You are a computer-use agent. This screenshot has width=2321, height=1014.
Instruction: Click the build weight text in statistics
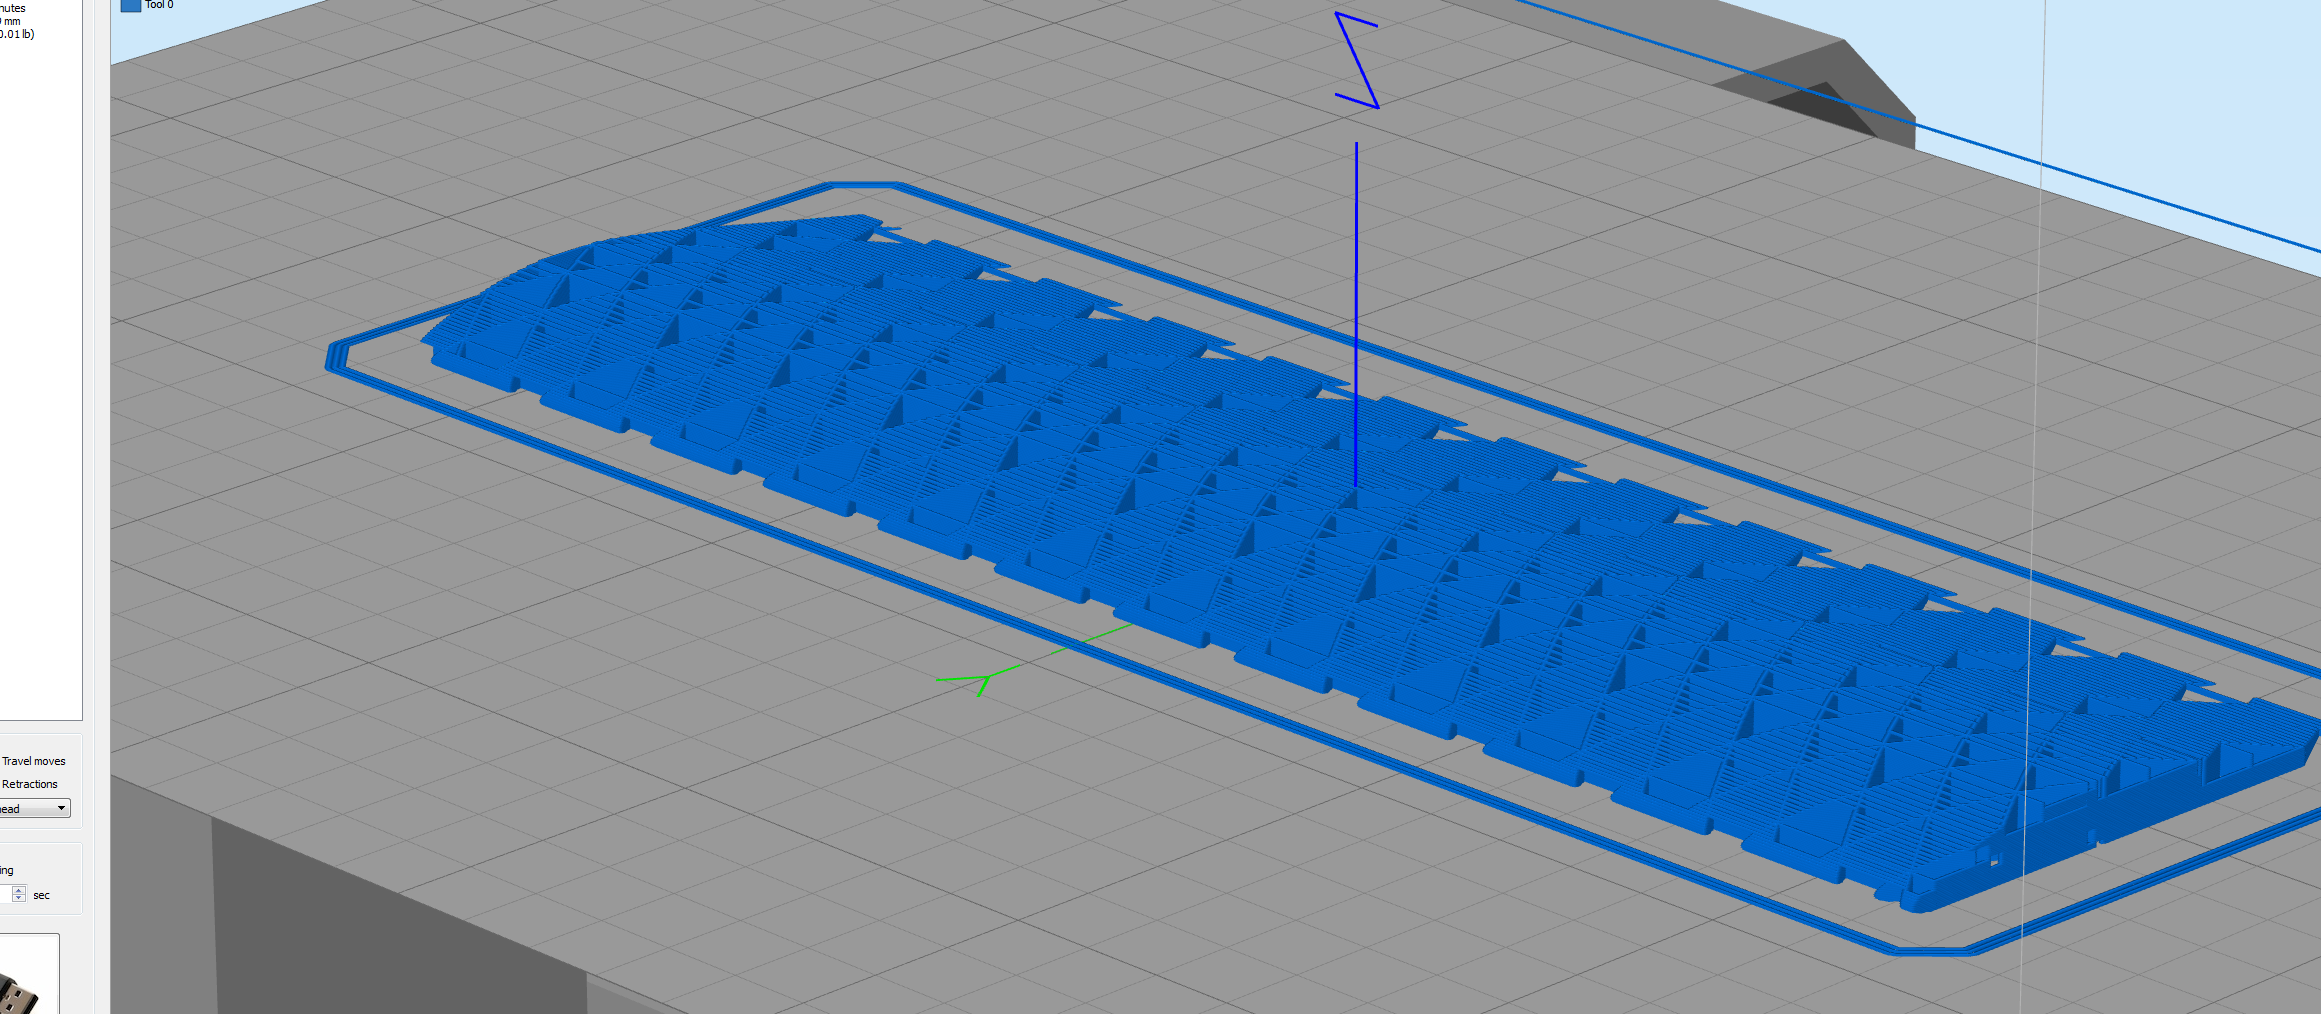[16, 34]
